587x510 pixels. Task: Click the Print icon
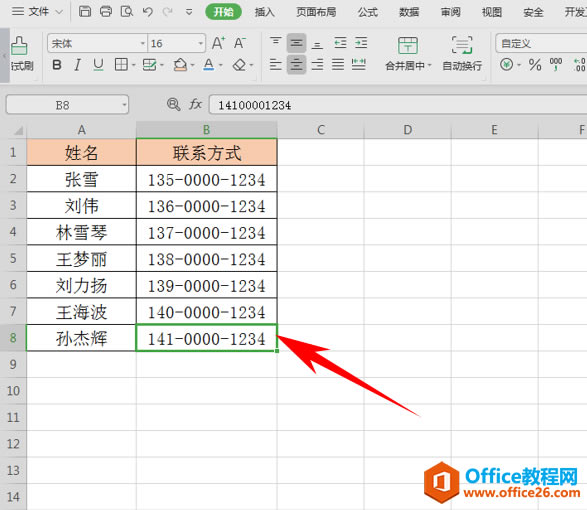pos(106,12)
